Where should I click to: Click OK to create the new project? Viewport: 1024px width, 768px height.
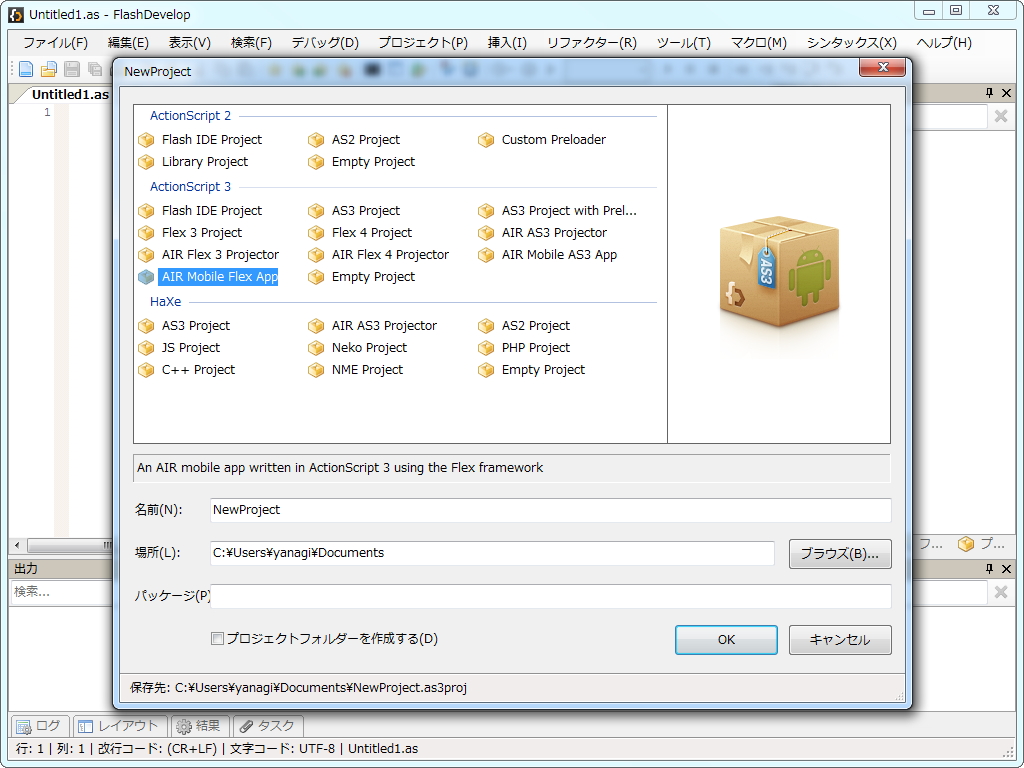pos(726,639)
